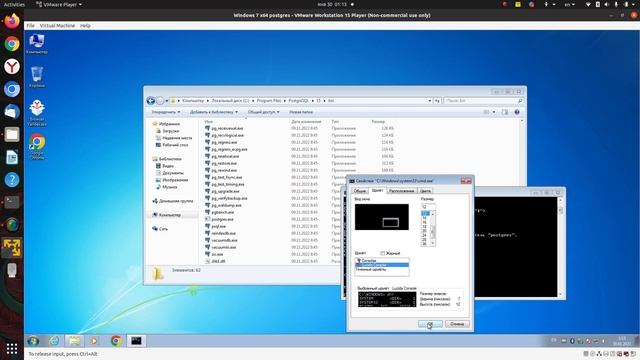Switch to the Цвета tab

pyautogui.click(x=425, y=191)
